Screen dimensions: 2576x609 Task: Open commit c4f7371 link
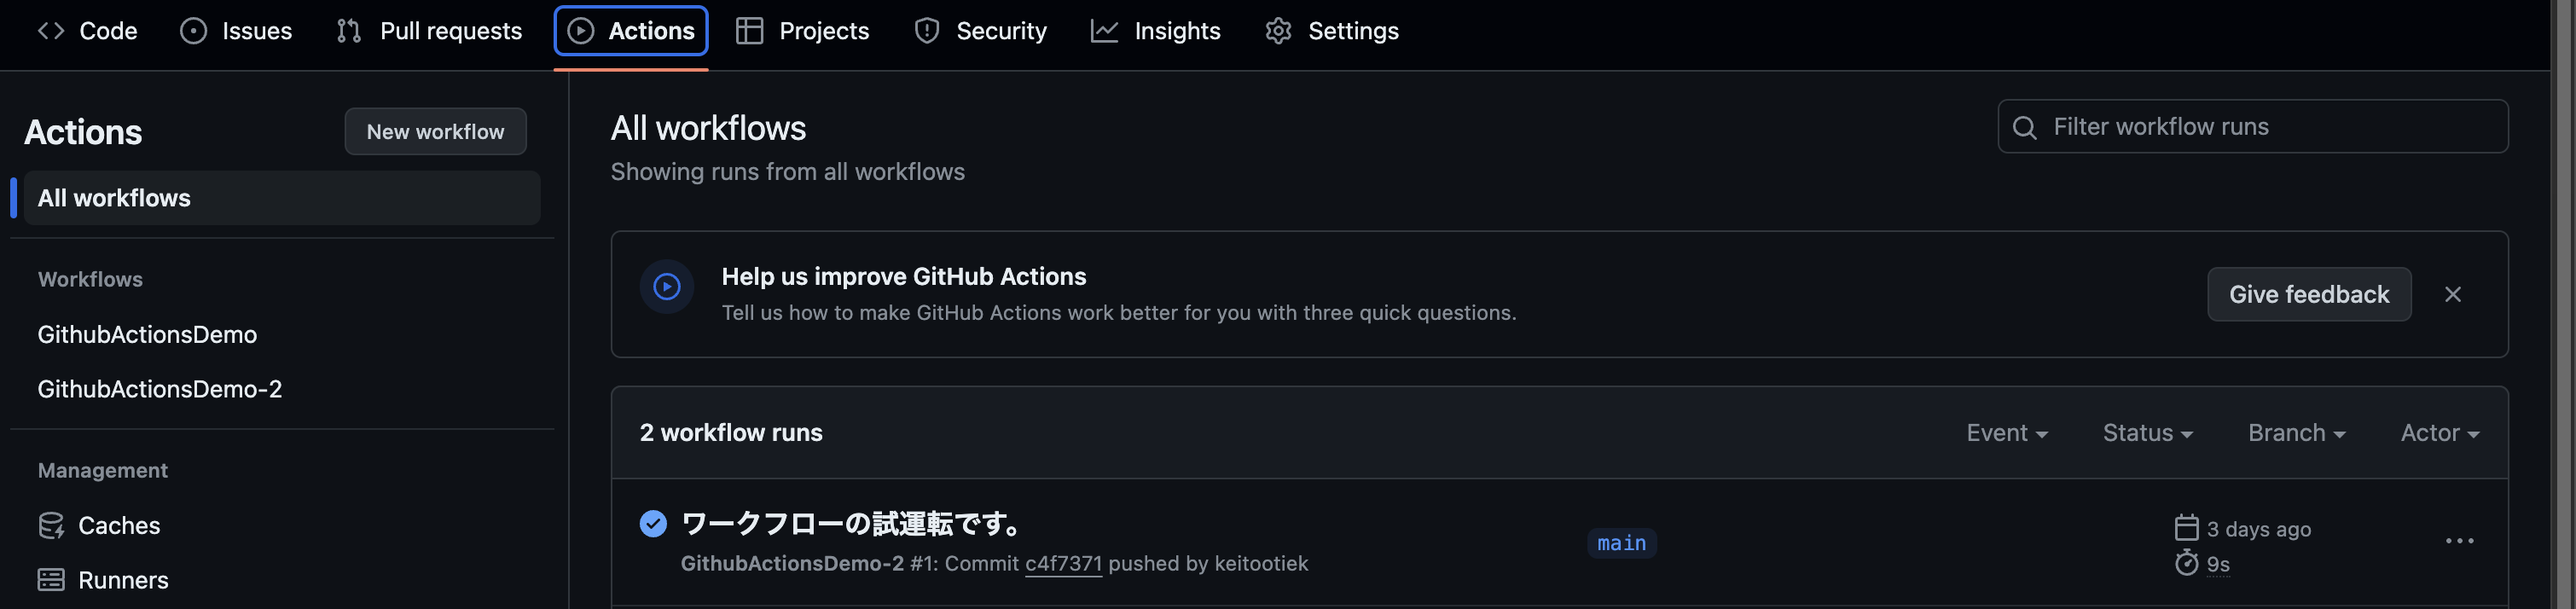(x=1063, y=564)
